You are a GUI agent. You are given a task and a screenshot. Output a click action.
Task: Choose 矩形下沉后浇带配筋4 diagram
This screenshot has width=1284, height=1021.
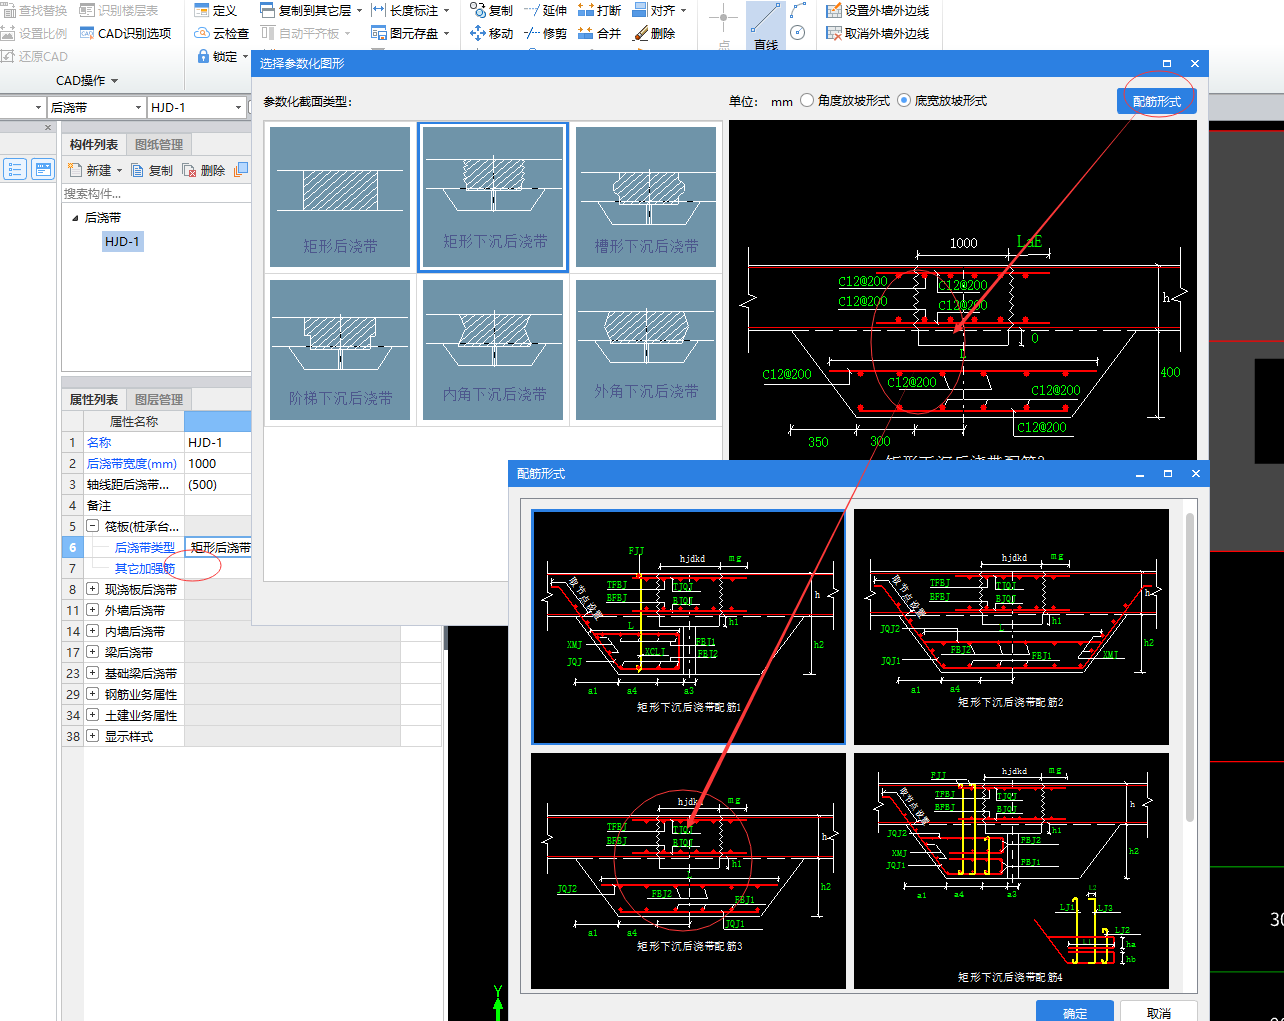tap(1011, 871)
